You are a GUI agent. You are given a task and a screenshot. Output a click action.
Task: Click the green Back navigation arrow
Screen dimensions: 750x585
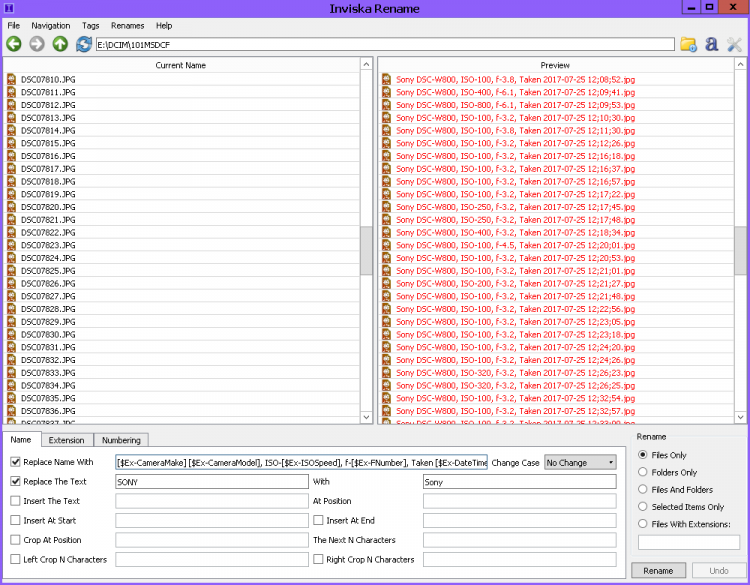coord(14,44)
